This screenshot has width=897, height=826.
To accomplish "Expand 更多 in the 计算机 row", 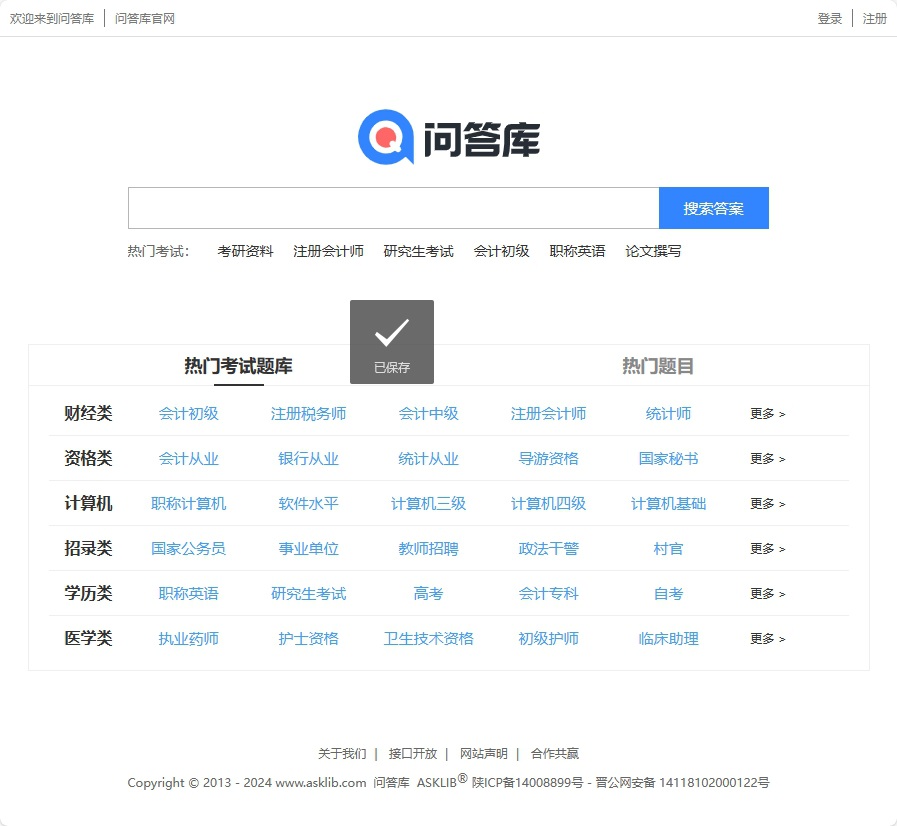I will click(767, 504).
